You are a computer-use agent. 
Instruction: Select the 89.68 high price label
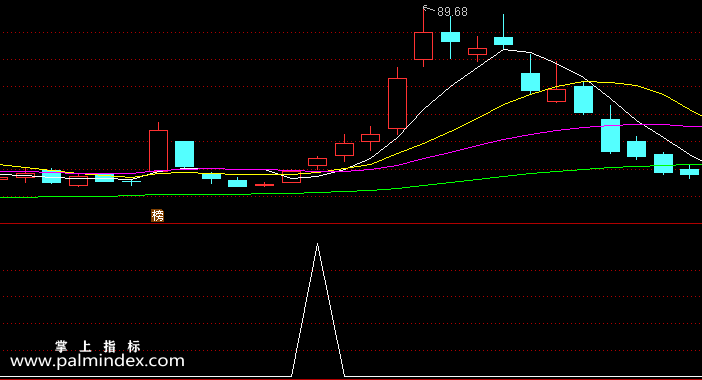click(452, 12)
